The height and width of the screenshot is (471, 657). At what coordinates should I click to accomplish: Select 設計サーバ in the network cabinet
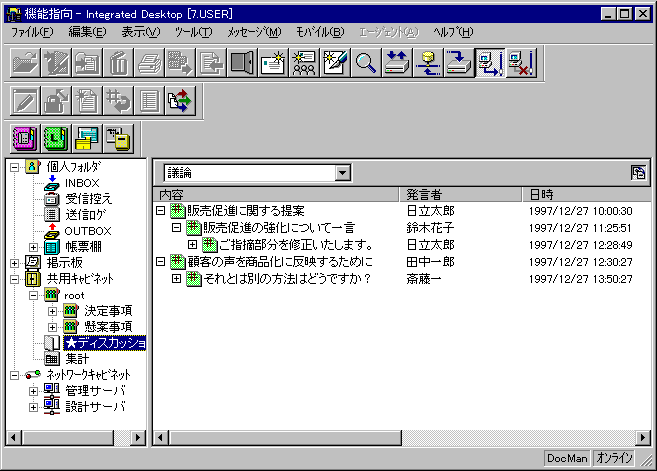96,407
